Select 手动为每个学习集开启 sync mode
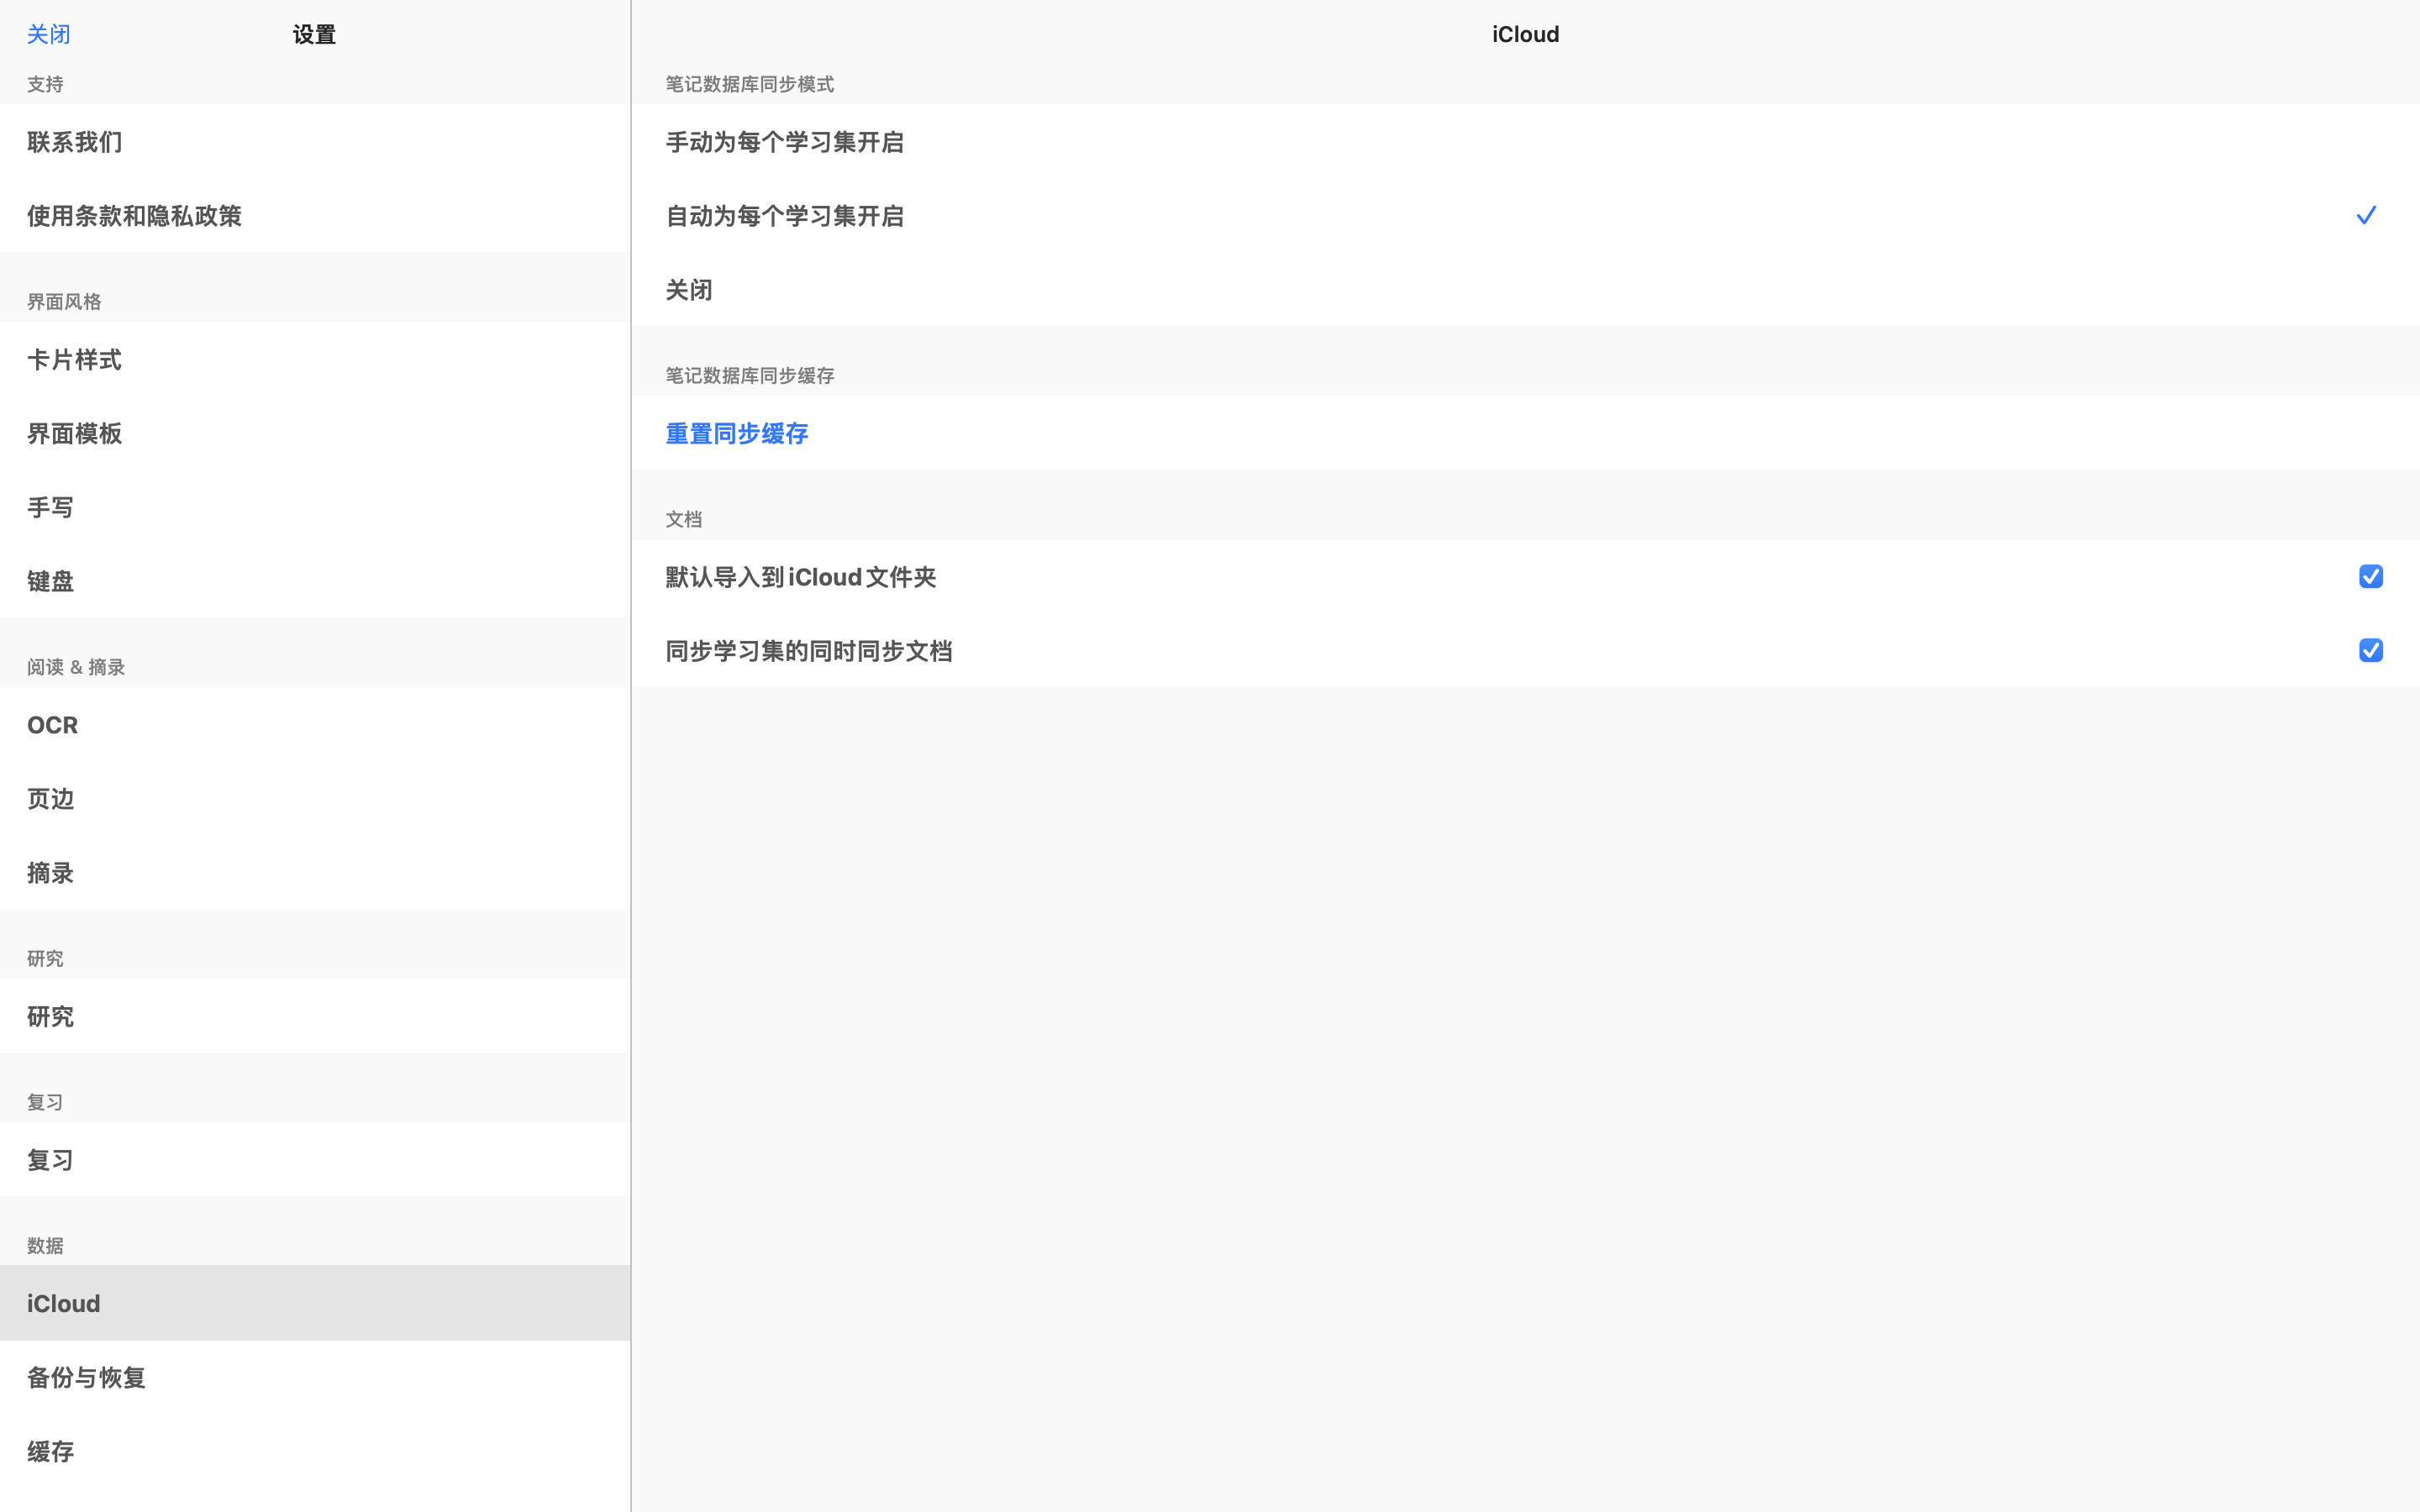This screenshot has width=2420, height=1512. (x=785, y=142)
